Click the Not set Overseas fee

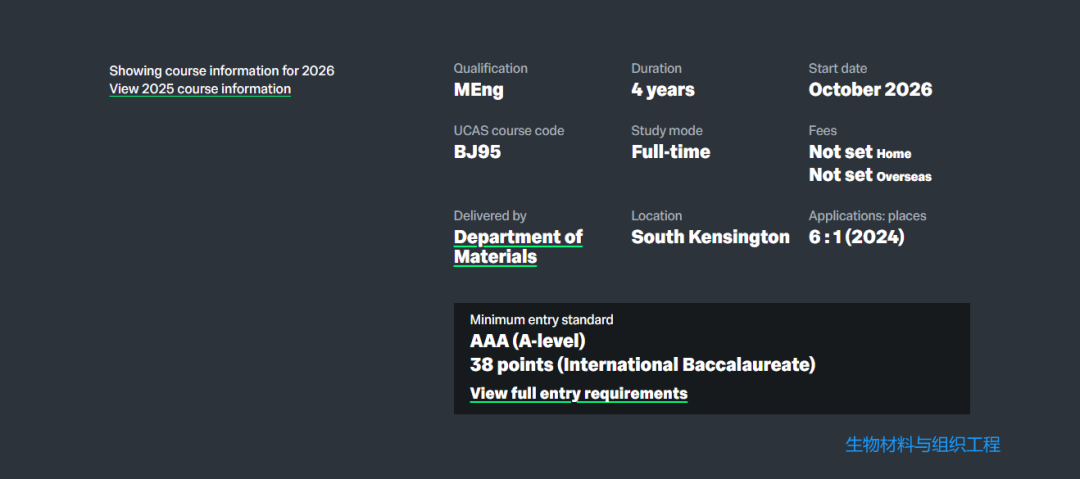pos(869,175)
